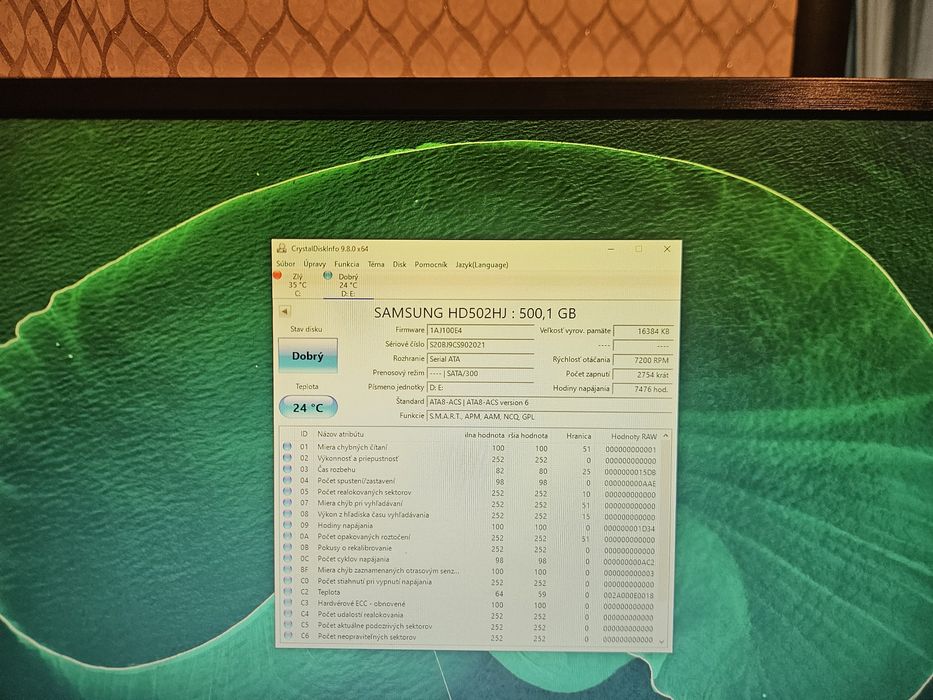Click status icon of row 0C Počet cyklov napájania
This screenshot has width=933, height=700.
287,559
